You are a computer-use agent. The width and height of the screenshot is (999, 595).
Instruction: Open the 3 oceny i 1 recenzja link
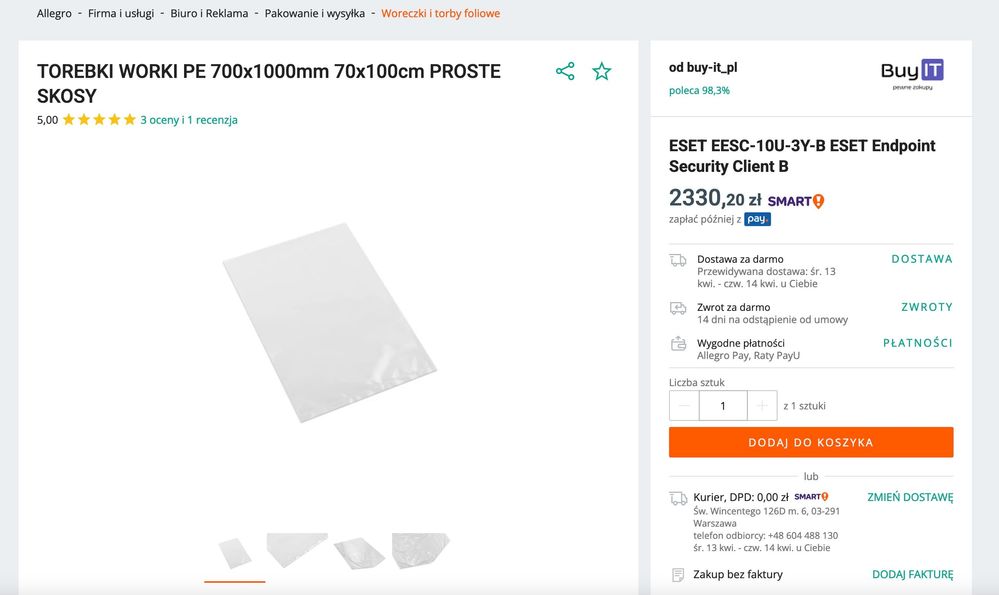(x=189, y=120)
